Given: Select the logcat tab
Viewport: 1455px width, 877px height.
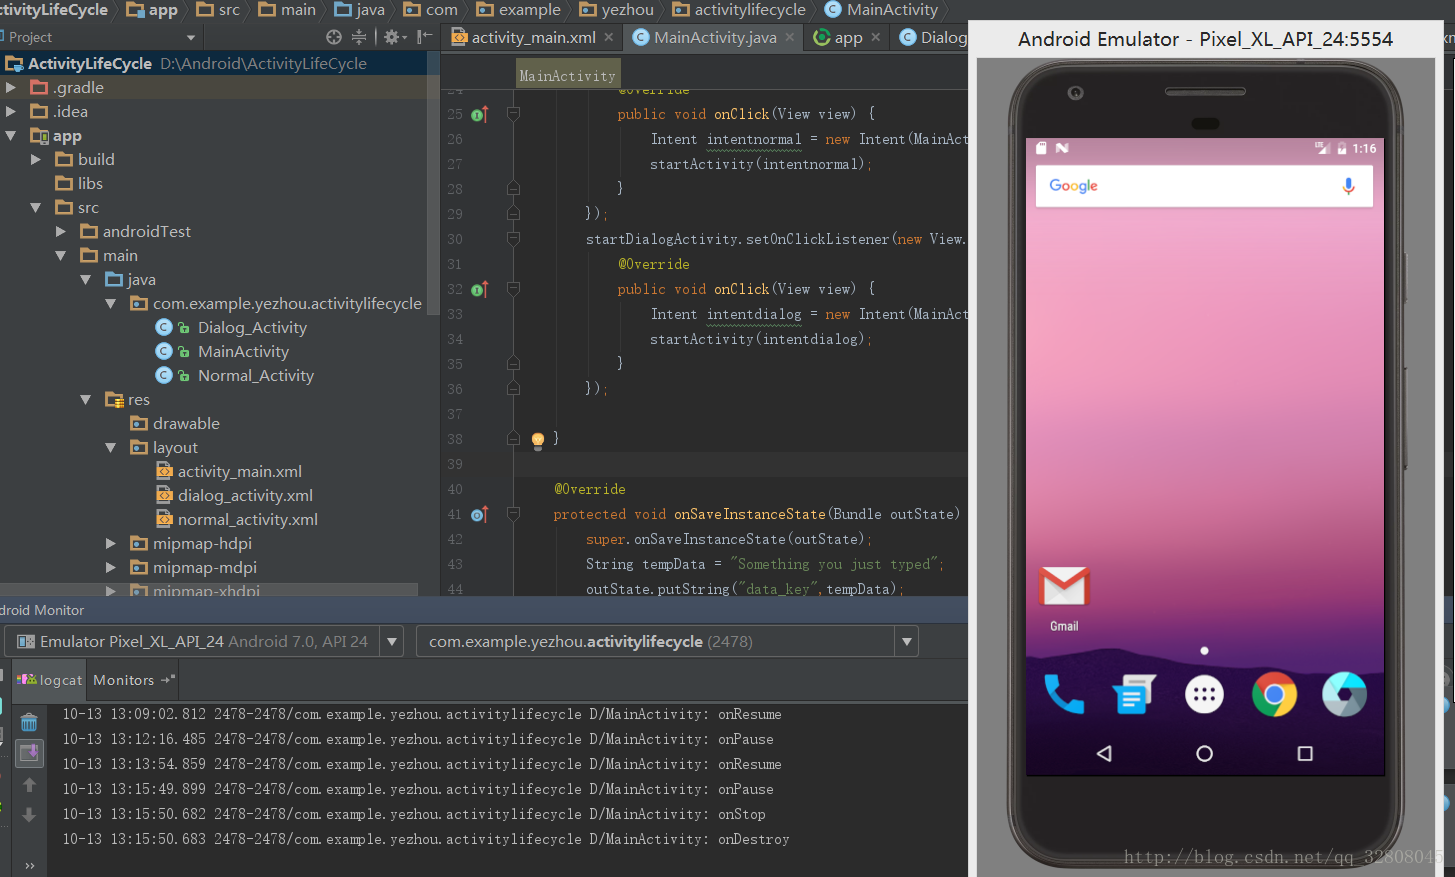Looking at the screenshot, I should tap(50, 680).
